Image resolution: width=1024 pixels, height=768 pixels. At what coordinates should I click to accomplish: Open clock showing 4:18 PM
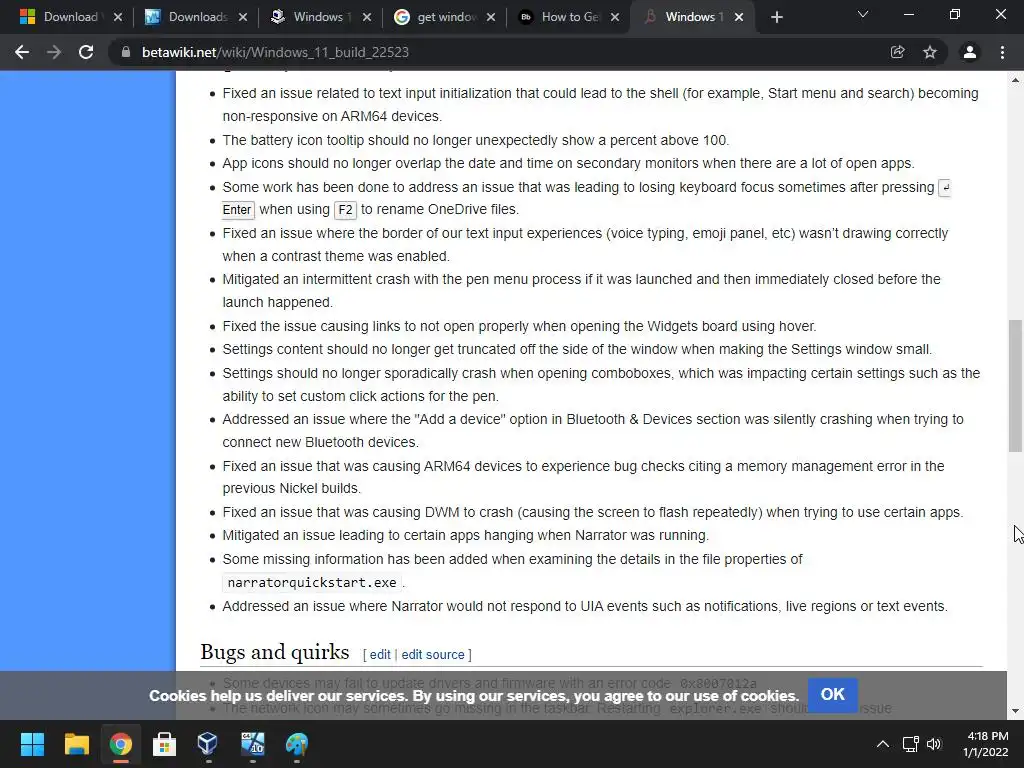tap(985, 744)
